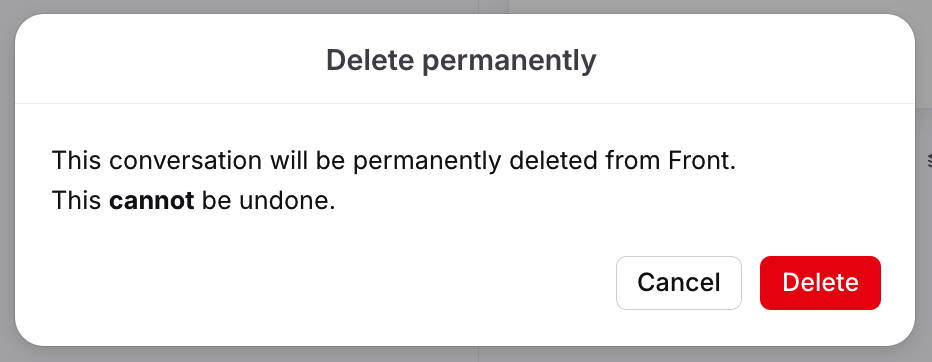Click the empty white space beside the Cancel button
Viewport: 932px width, 362px height.
333,283
